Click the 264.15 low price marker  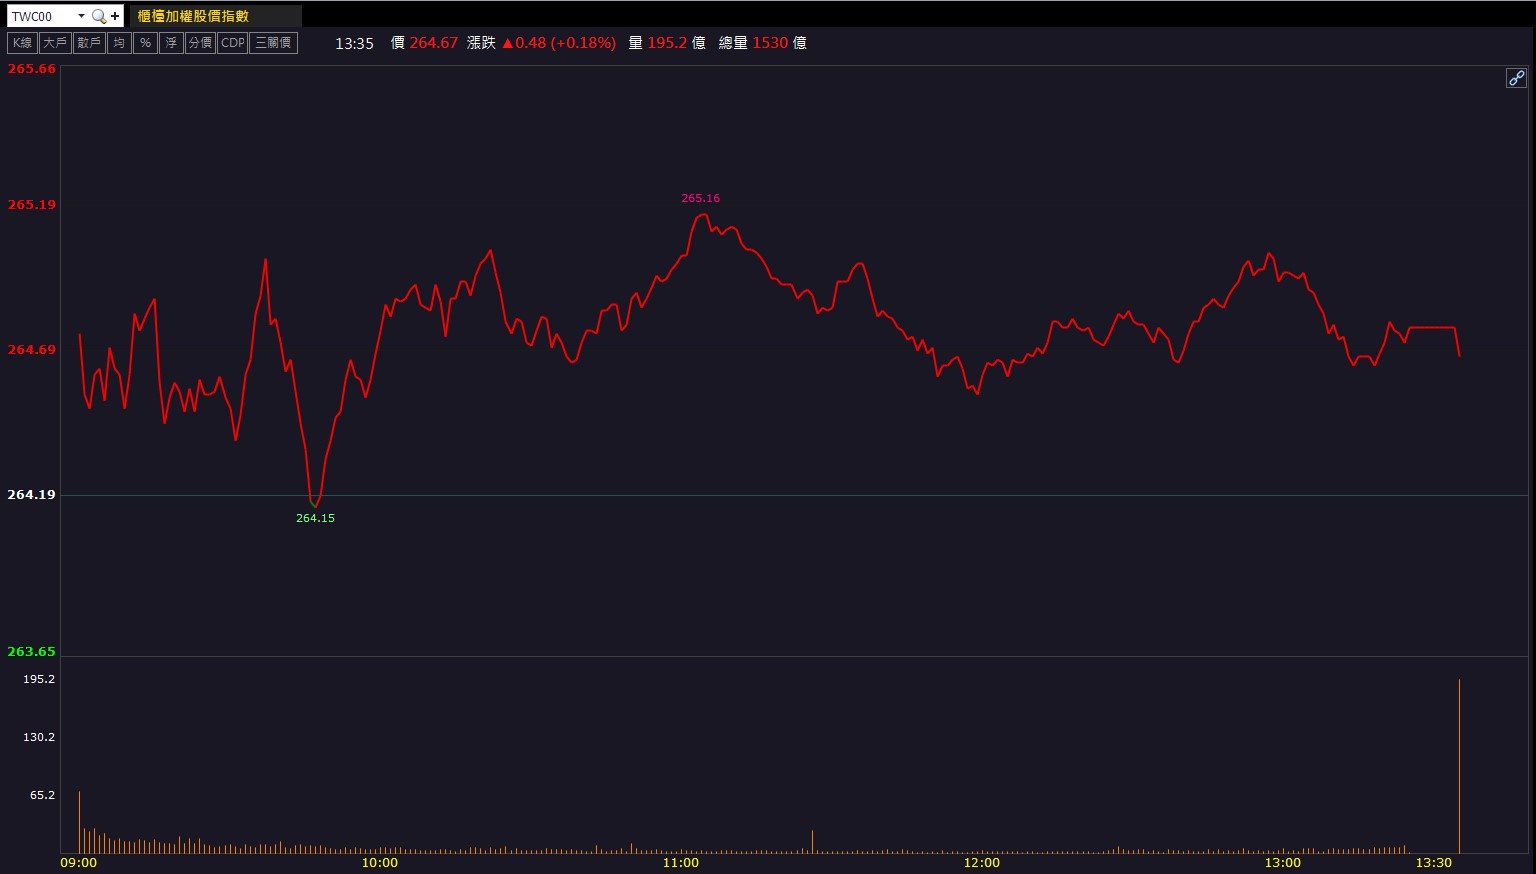315,518
